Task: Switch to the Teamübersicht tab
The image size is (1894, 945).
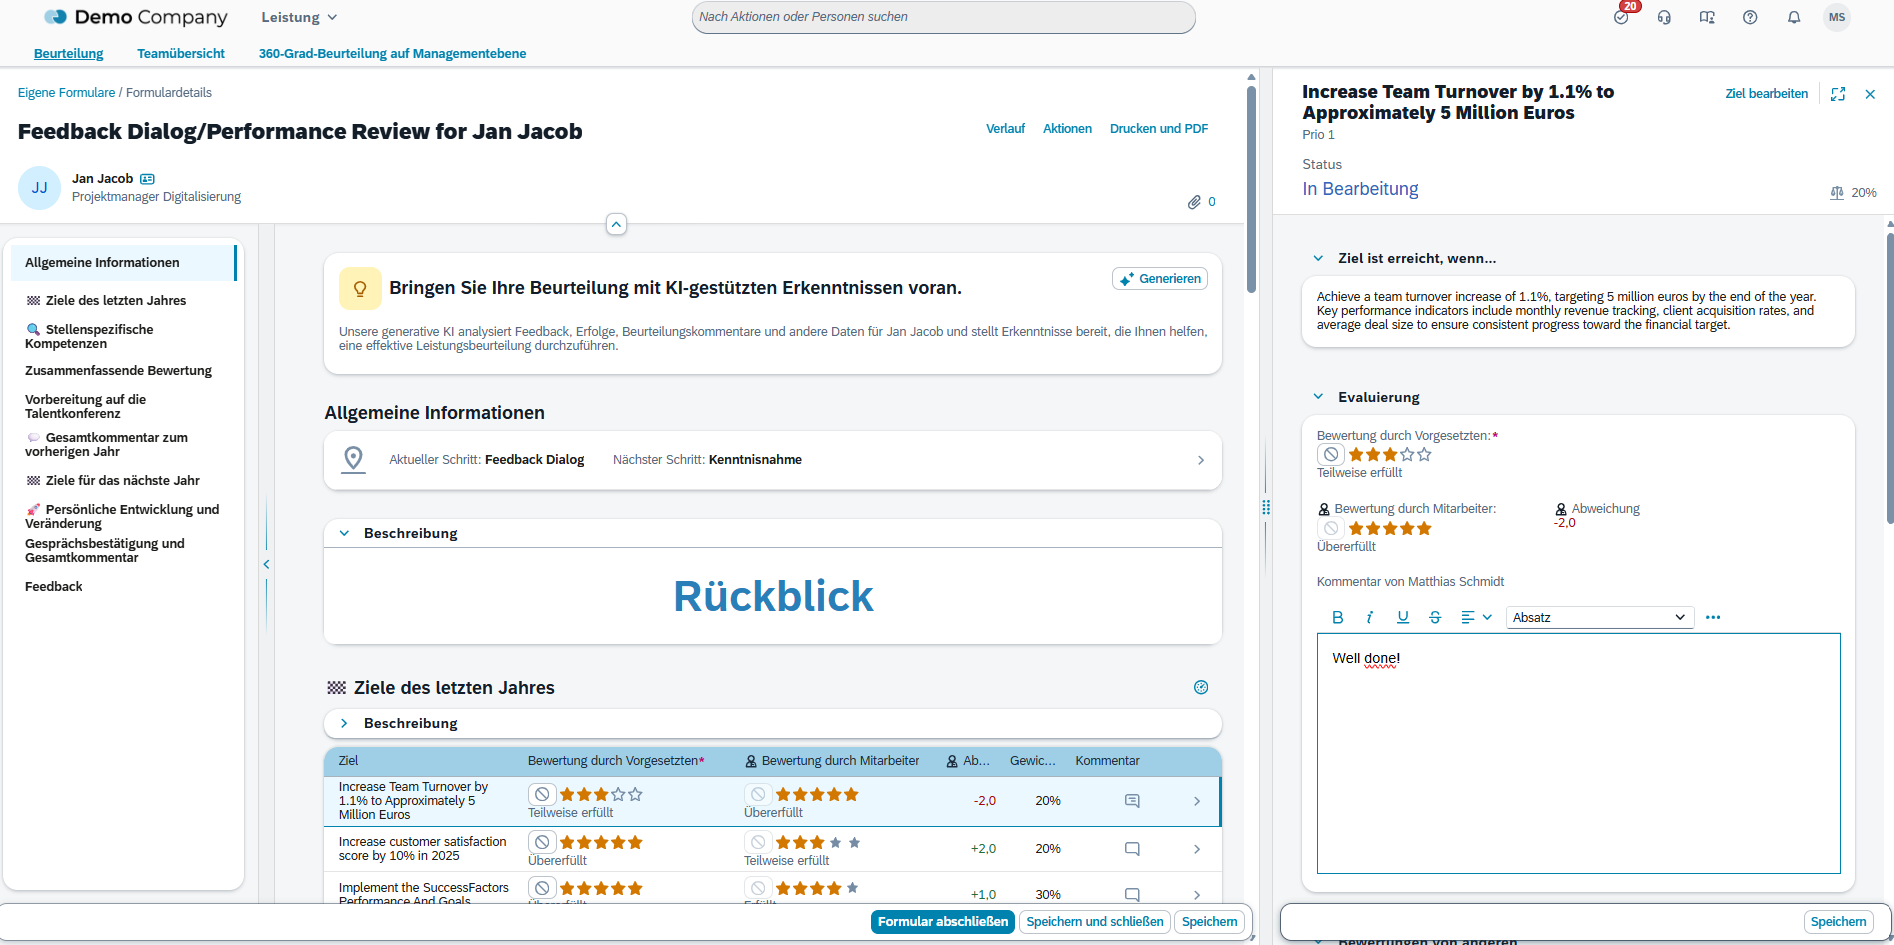Action: point(181,54)
